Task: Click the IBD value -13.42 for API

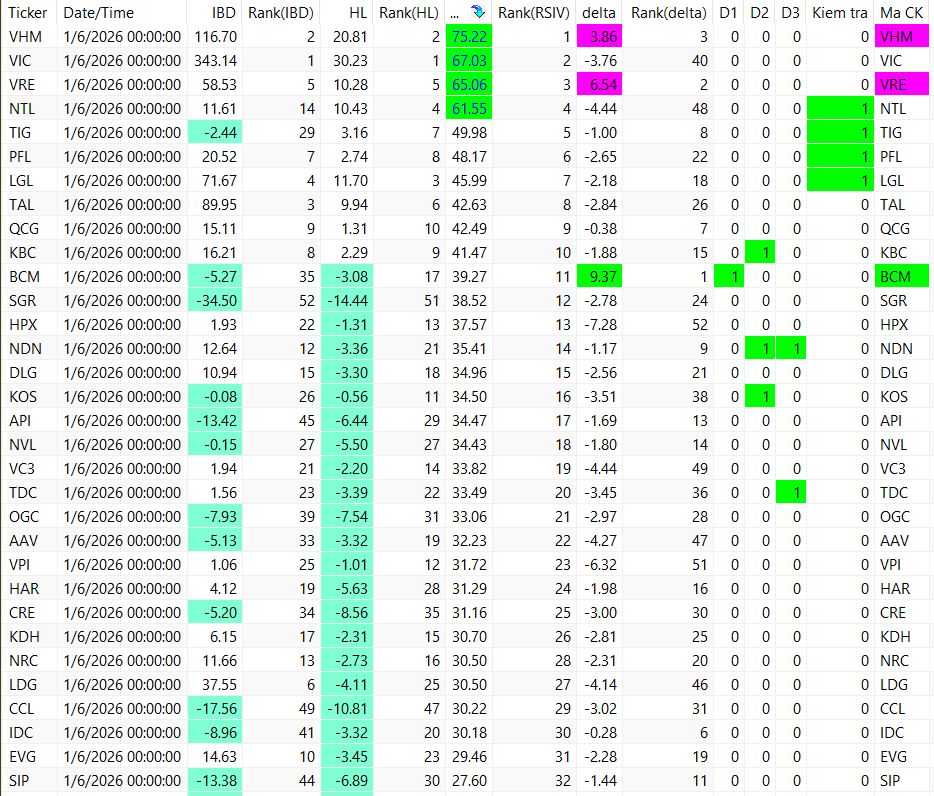Action: point(215,421)
